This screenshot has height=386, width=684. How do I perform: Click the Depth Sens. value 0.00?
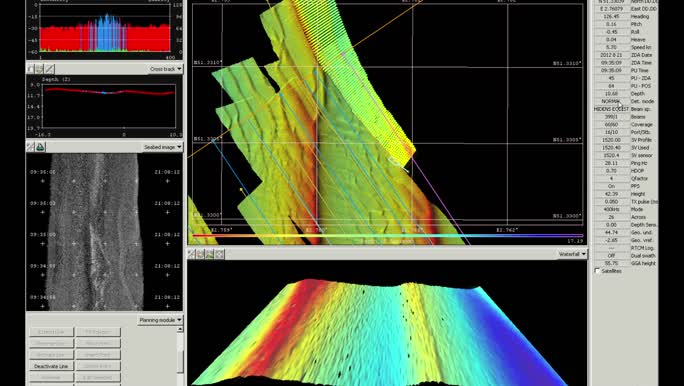click(x=611, y=225)
